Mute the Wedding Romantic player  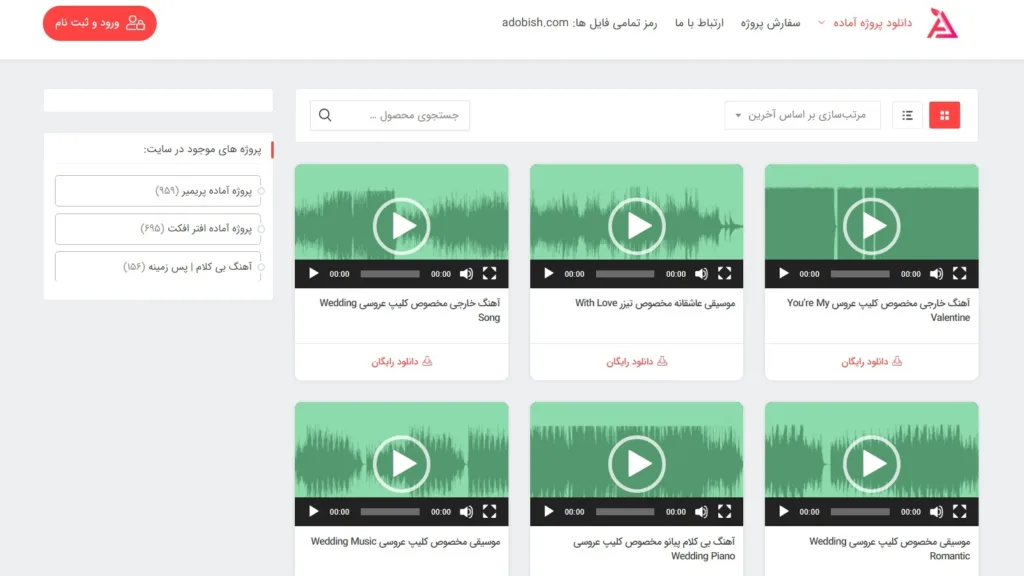(x=936, y=511)
